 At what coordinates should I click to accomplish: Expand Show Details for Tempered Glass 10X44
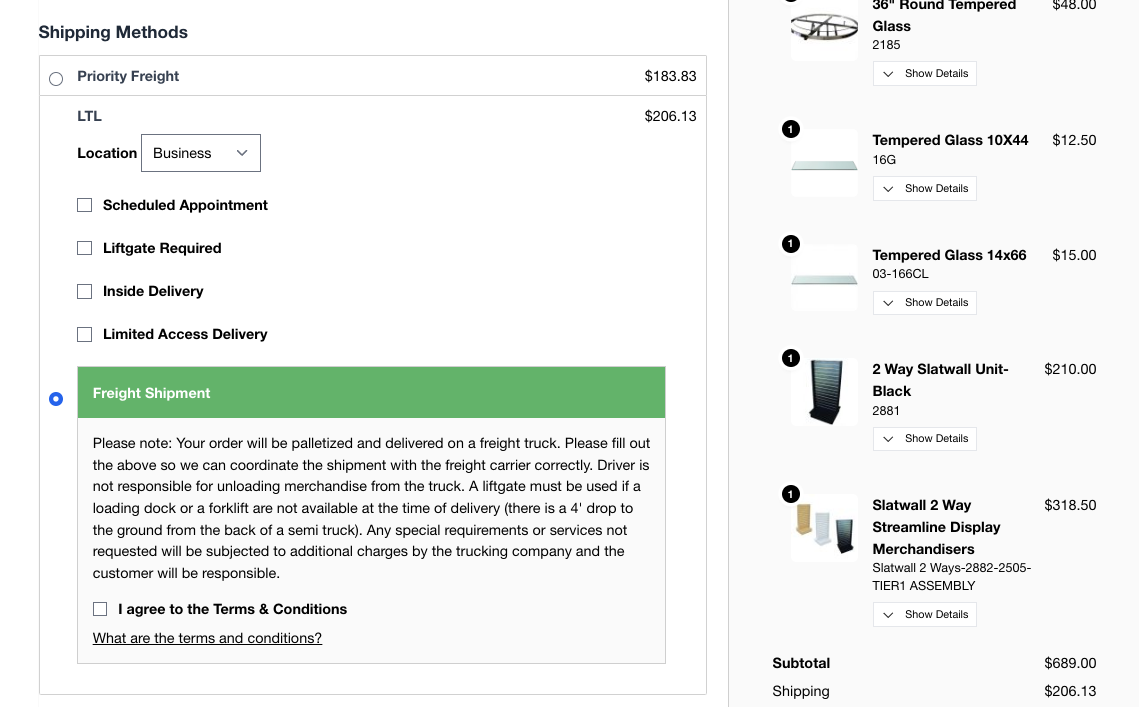point(924,189)
